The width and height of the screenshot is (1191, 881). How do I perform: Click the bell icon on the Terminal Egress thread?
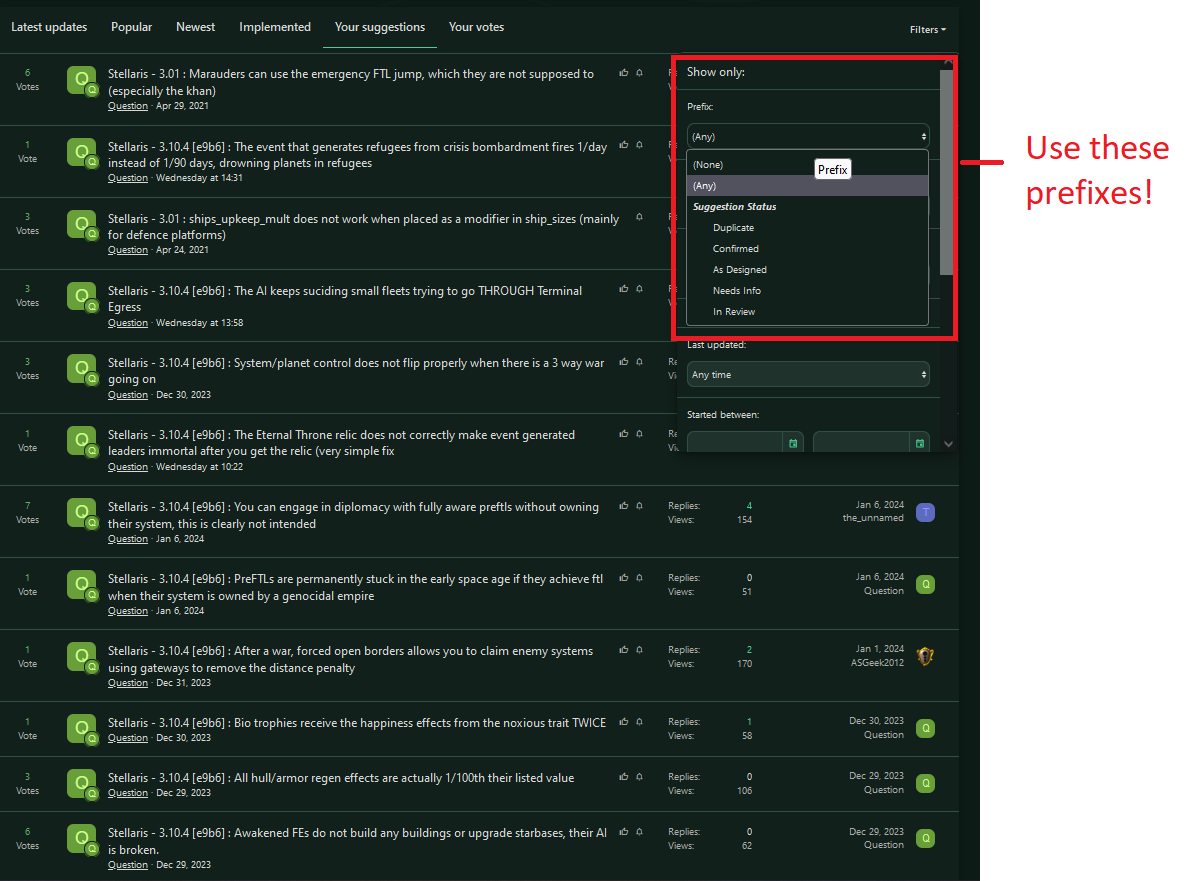(637, 290)
